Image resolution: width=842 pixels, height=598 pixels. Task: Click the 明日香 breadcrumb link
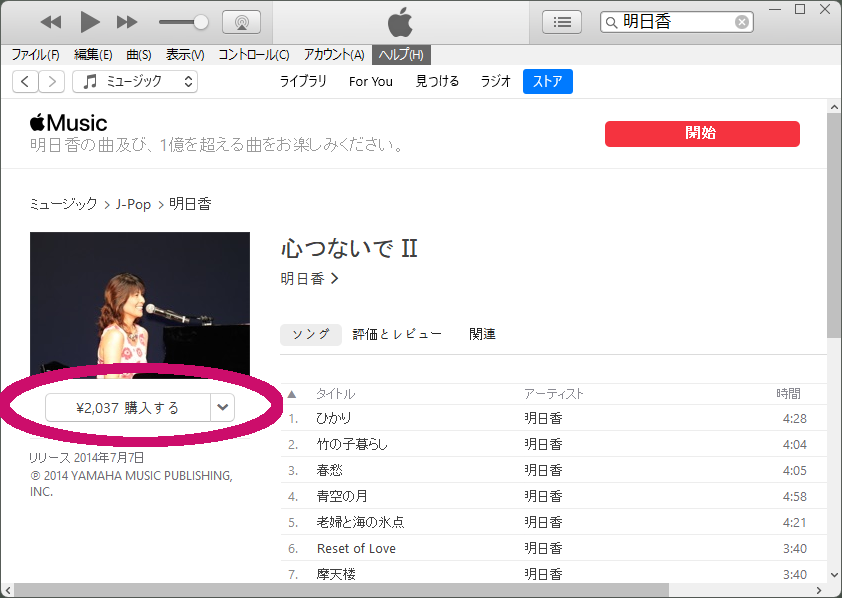coord(190,204)
